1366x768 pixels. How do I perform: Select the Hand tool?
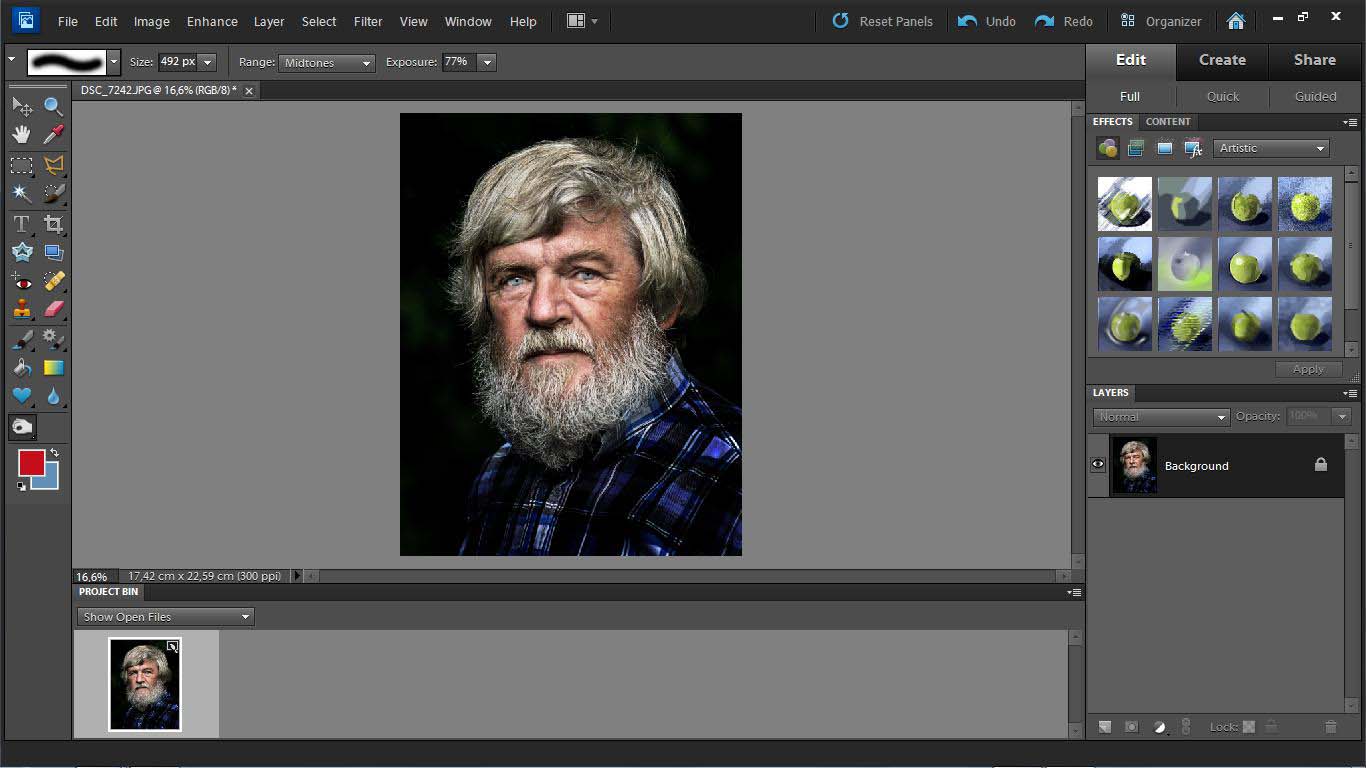pyautogui.click(x=21, y=135)
